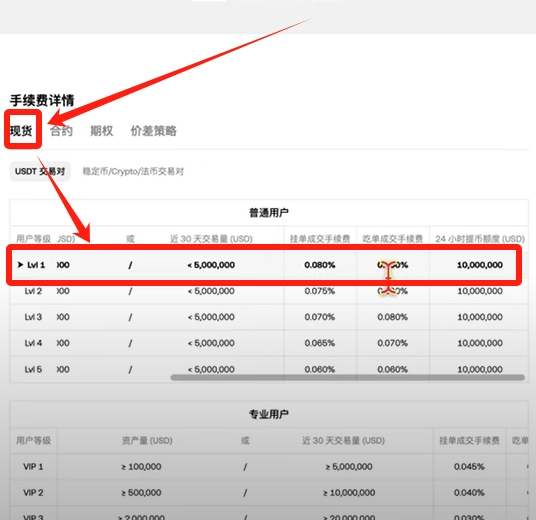
Task: Click the VIP 2 row label
Action: coord(33,493)
